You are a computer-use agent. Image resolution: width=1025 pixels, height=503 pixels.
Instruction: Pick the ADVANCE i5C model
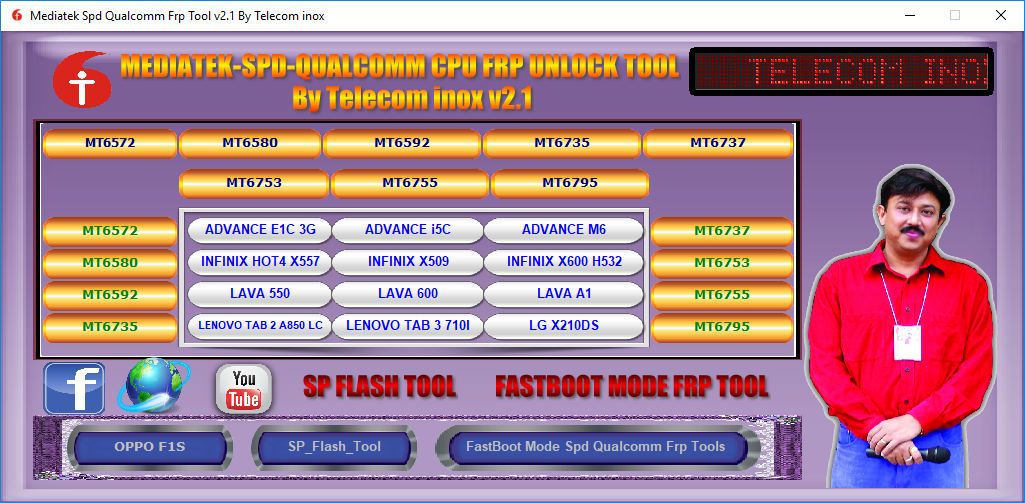point(407,230)
